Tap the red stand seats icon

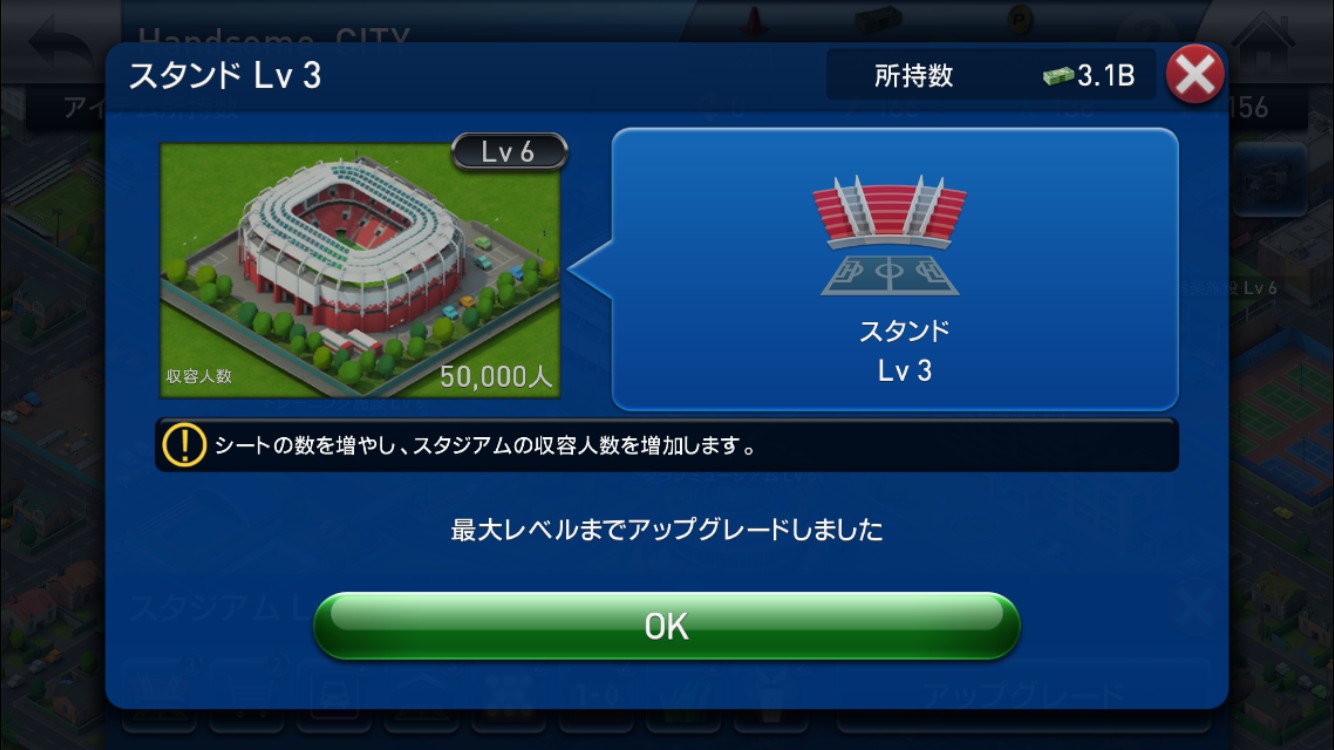tap(889, 235)
